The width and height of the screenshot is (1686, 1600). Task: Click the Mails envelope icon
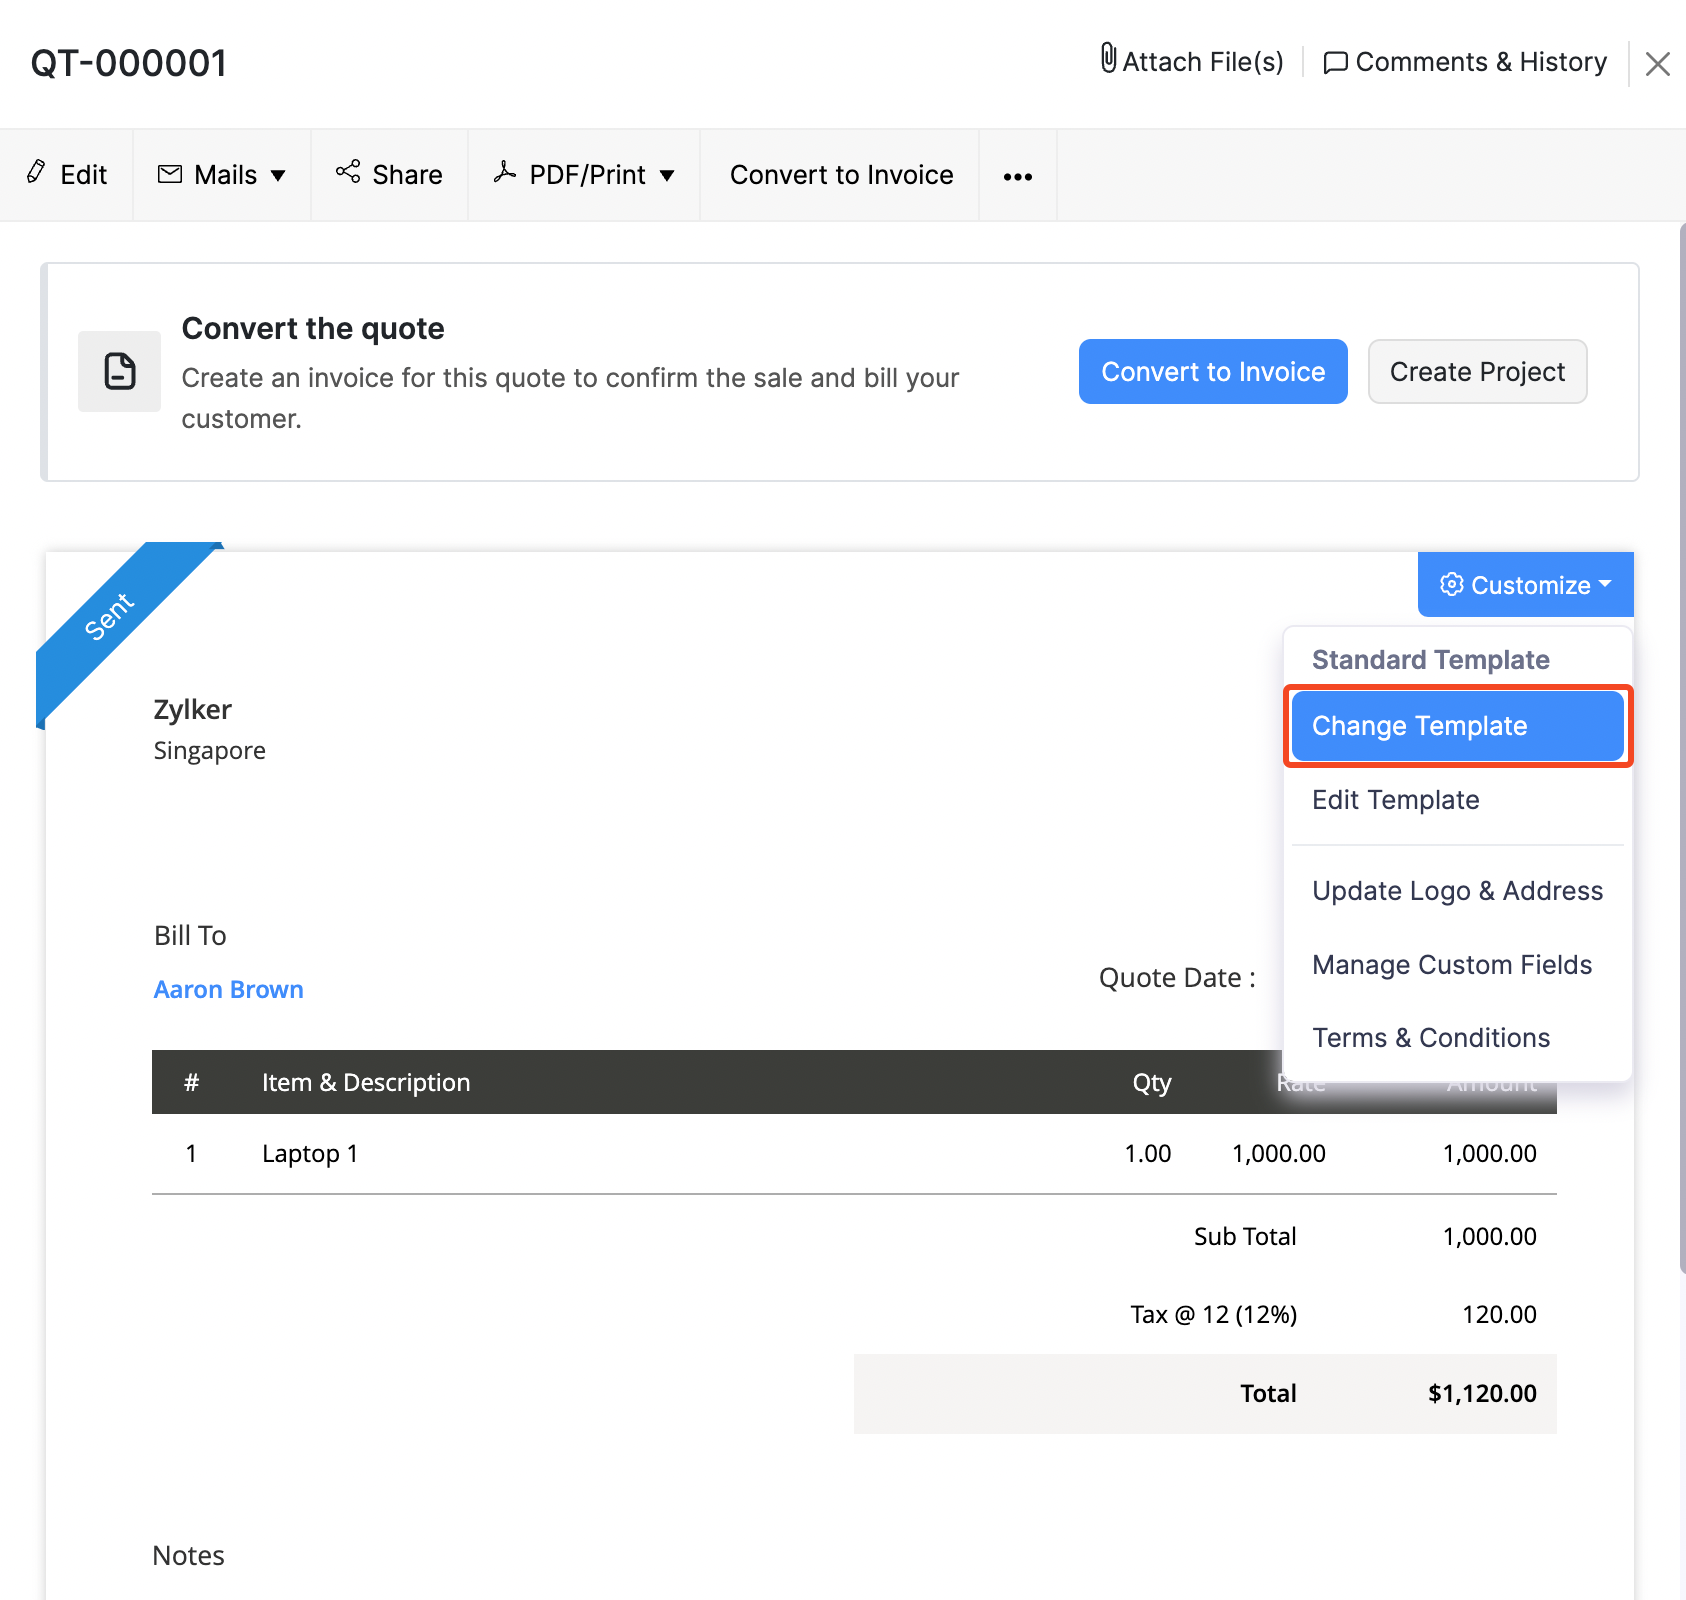(169, 174)
